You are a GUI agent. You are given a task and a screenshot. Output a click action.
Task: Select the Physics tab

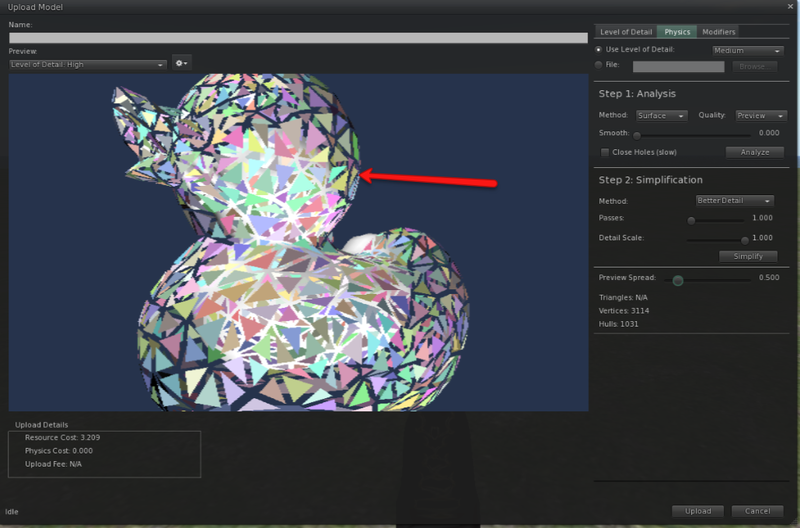click(x=677, y=32)
